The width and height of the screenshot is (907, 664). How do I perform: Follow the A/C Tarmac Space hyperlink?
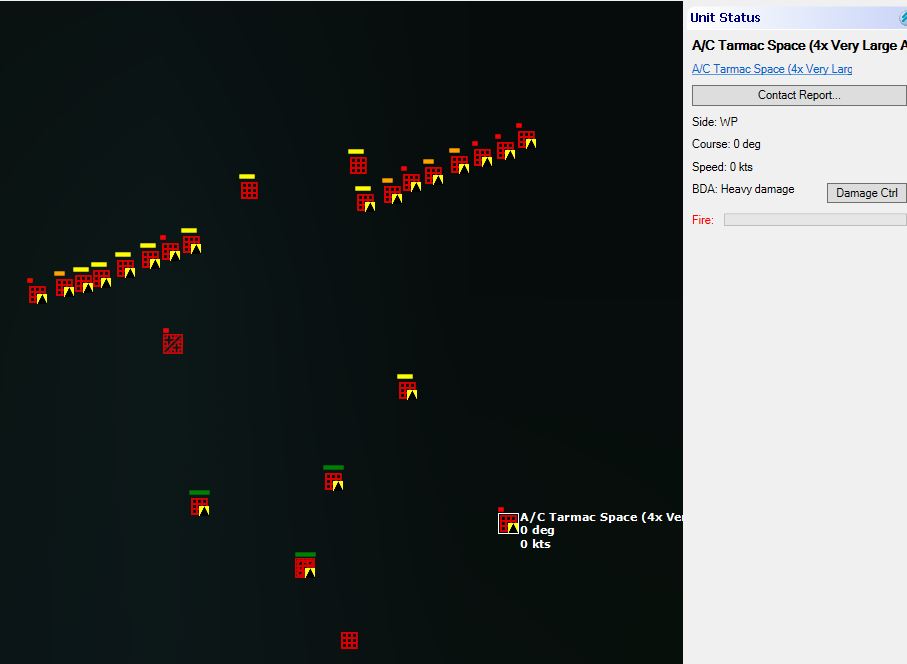click(772, 69)
